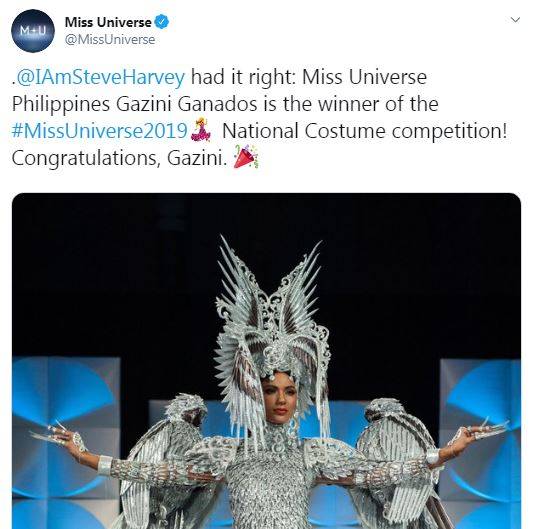Open the @IAmSteveHarvey mention
This screenshot has height=529, width=533.
100,78
